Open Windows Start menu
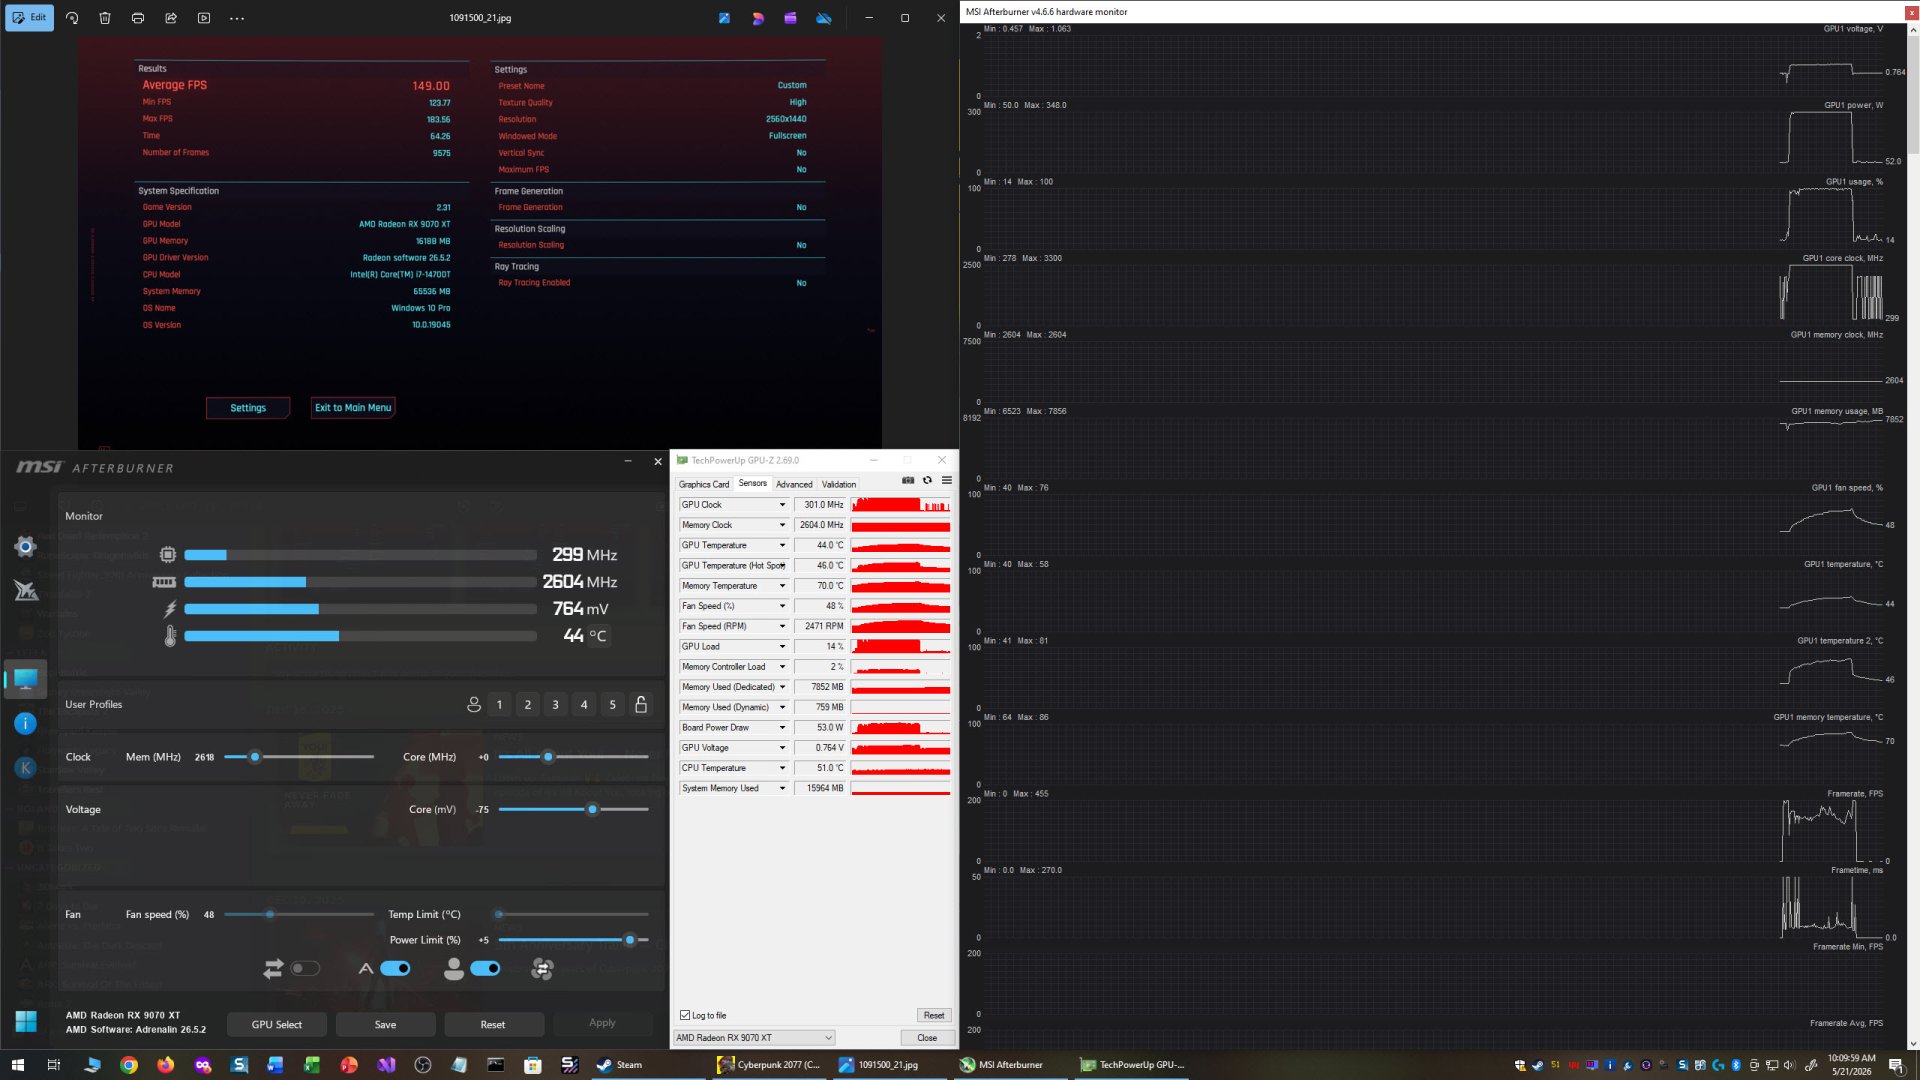This screenshot has width=1920, height=1080. (17, 1065)
